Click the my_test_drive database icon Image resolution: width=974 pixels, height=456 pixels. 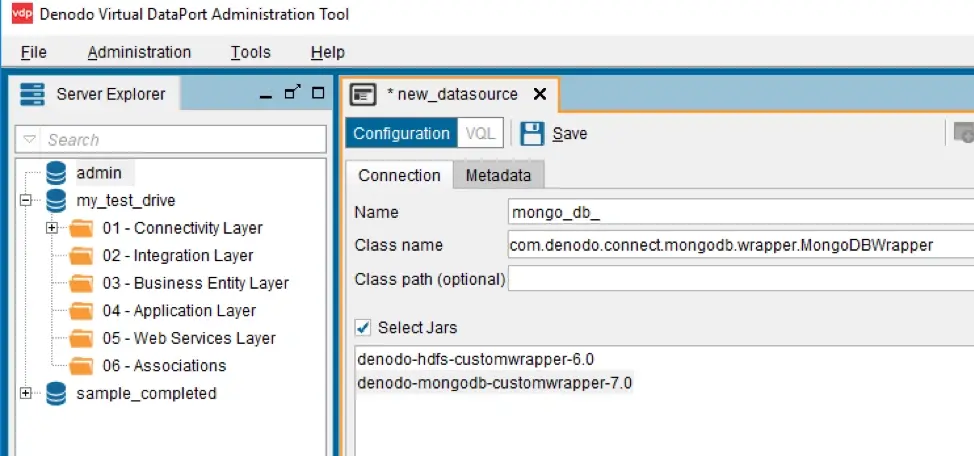point(56,201)
